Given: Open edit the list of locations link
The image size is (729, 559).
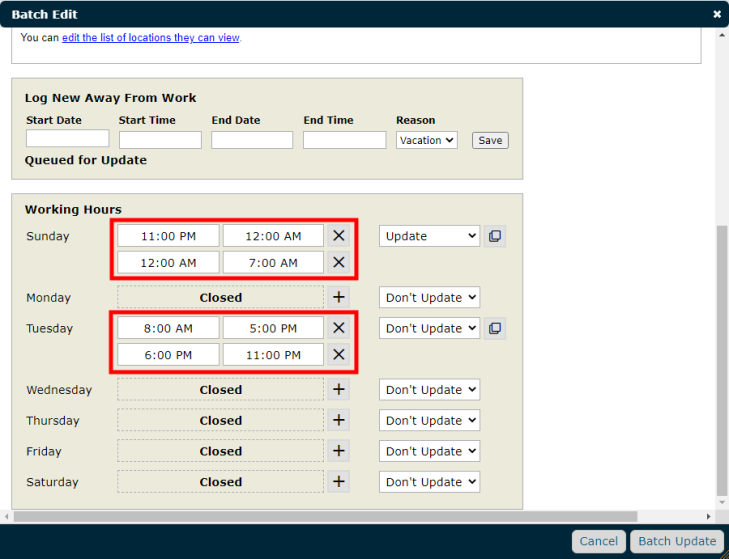Looking at the screenshot, I should click(151, 37).
